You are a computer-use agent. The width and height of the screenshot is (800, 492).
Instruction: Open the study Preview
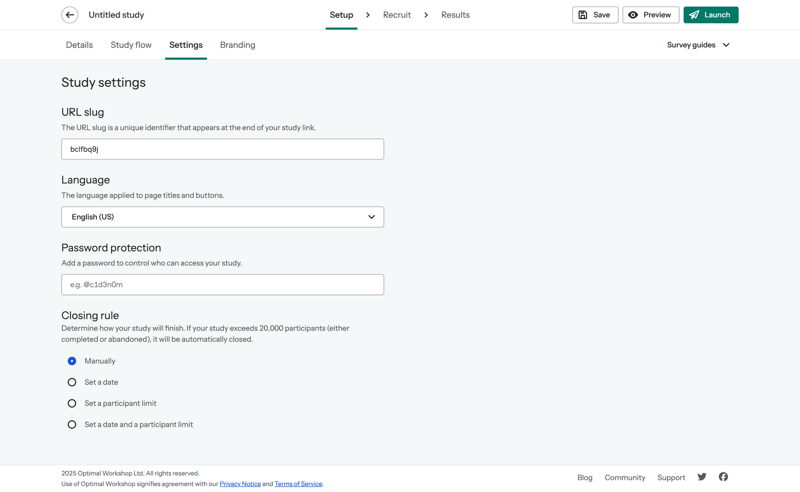click(650, 15)
